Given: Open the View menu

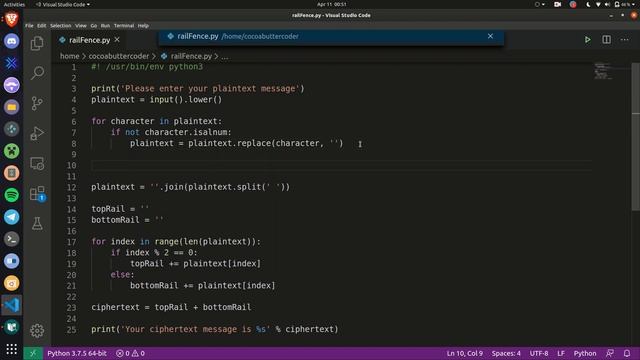Looking at the screenshot, I should click(x=80, y=25).
